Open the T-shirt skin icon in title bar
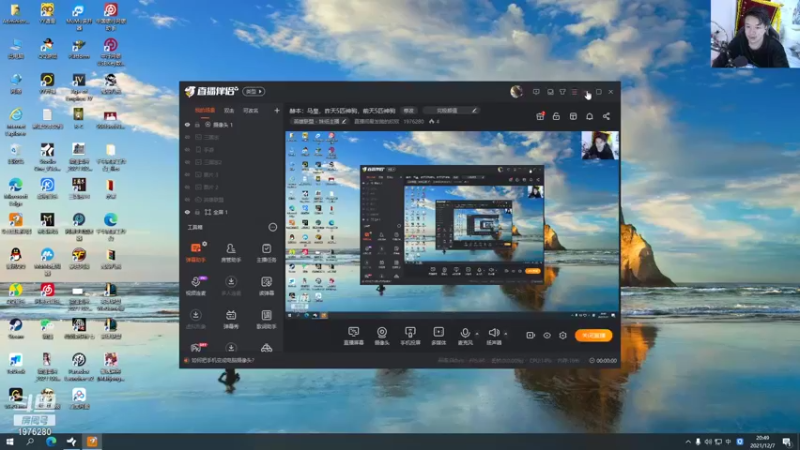The image size is (800, 450). coord(562,92)
